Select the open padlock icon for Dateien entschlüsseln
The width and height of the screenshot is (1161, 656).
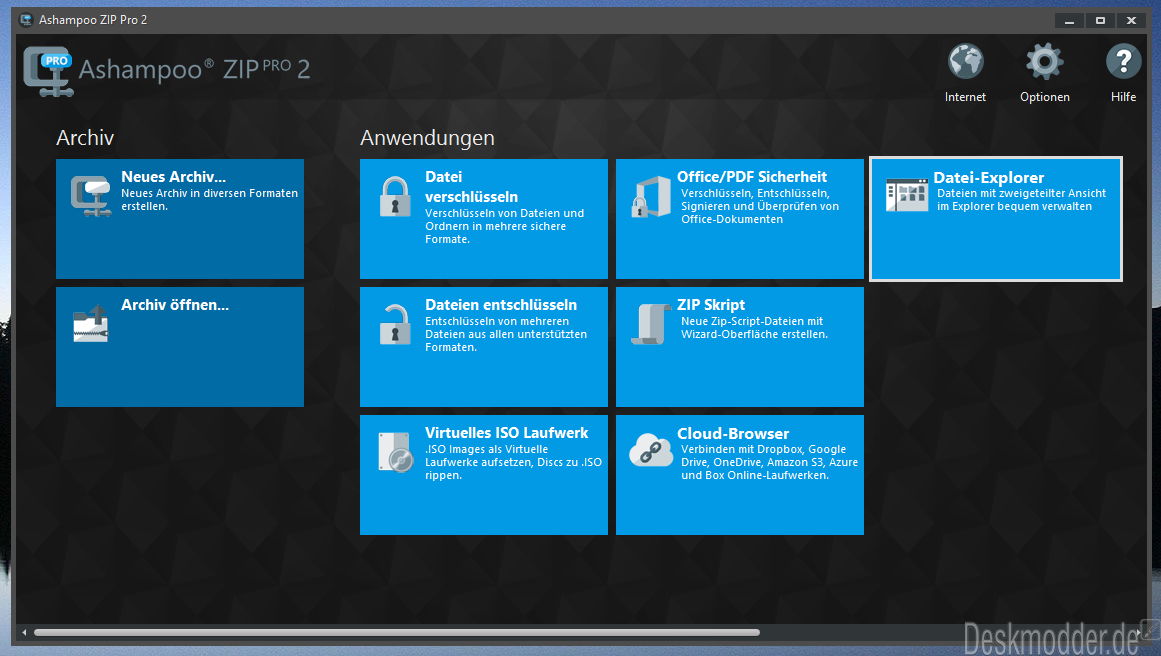pyautogui.click(x=395, y=324)
